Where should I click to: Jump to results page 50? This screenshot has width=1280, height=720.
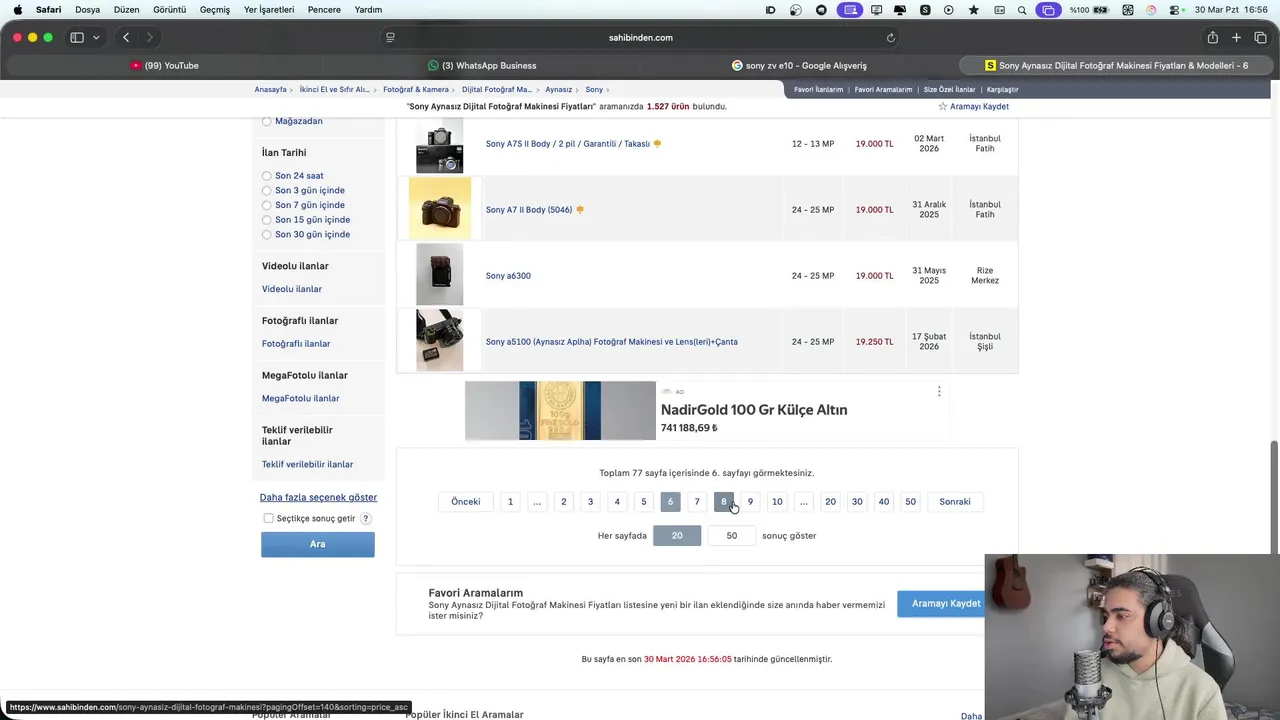pos(910,502)
